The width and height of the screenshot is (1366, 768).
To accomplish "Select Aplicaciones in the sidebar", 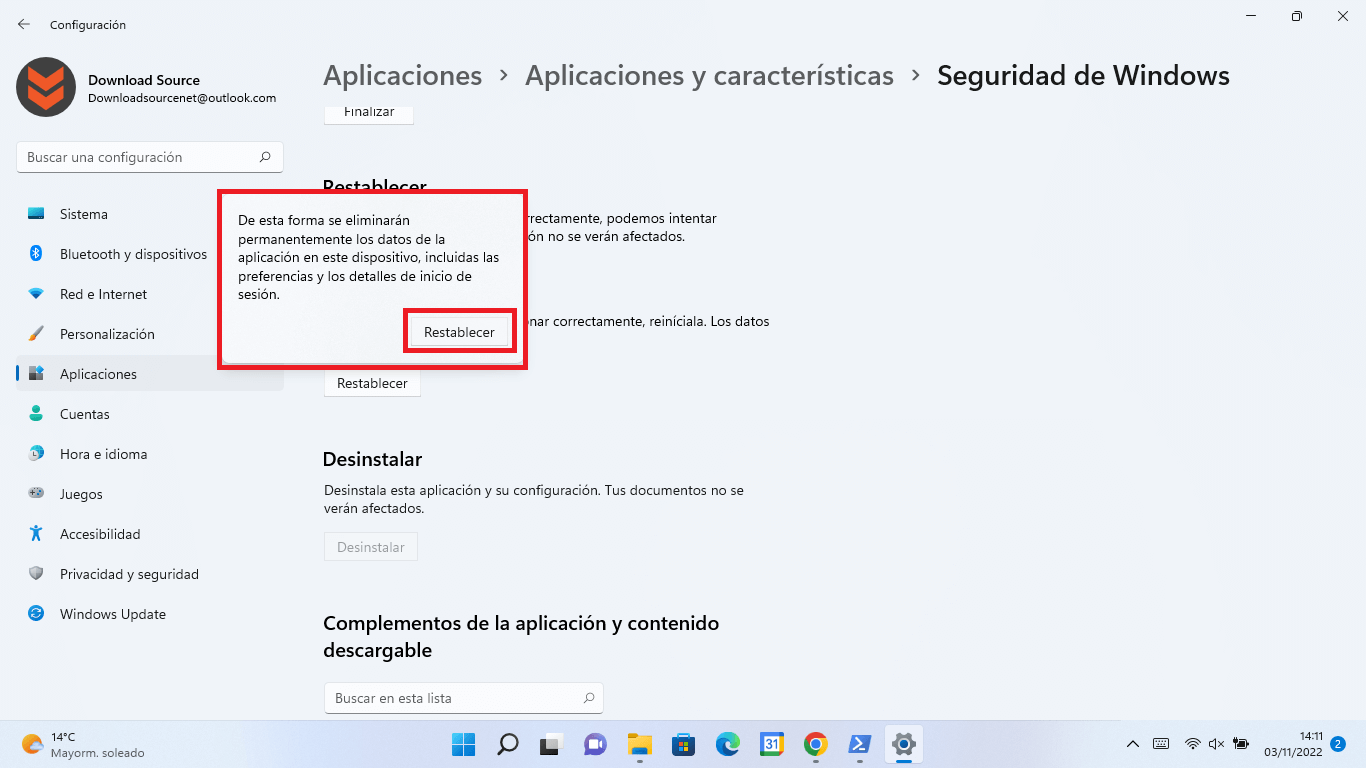I will click(150, 374).
